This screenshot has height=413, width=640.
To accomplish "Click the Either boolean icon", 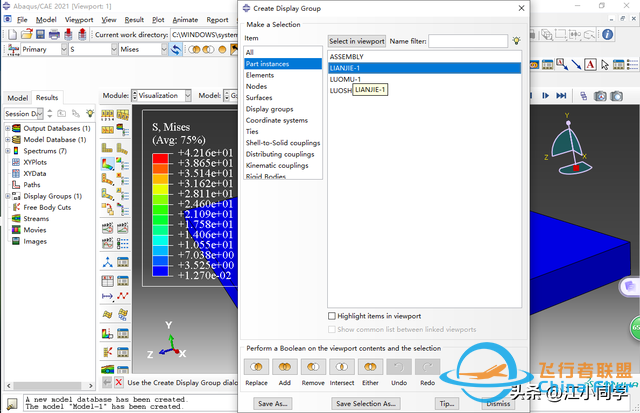I will point(370,368).
